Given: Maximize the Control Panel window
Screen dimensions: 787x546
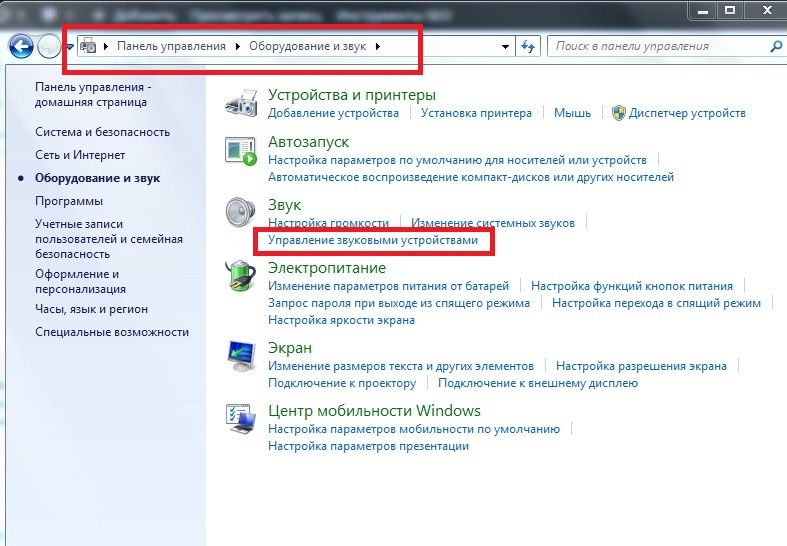Looking at the screenshot, I should pyautogui.click(x=730, y=10).
